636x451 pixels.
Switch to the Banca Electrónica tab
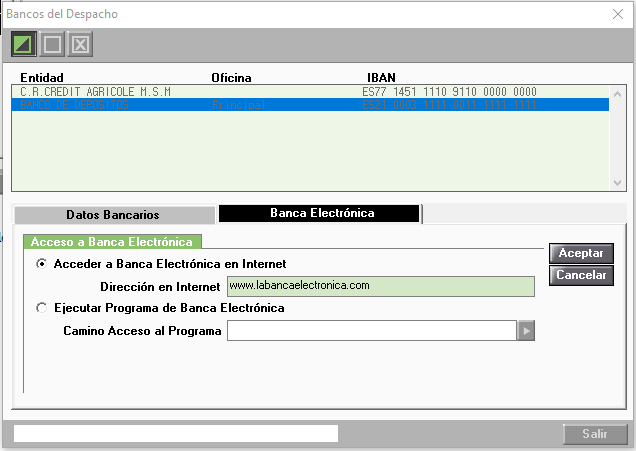point(319,213)
